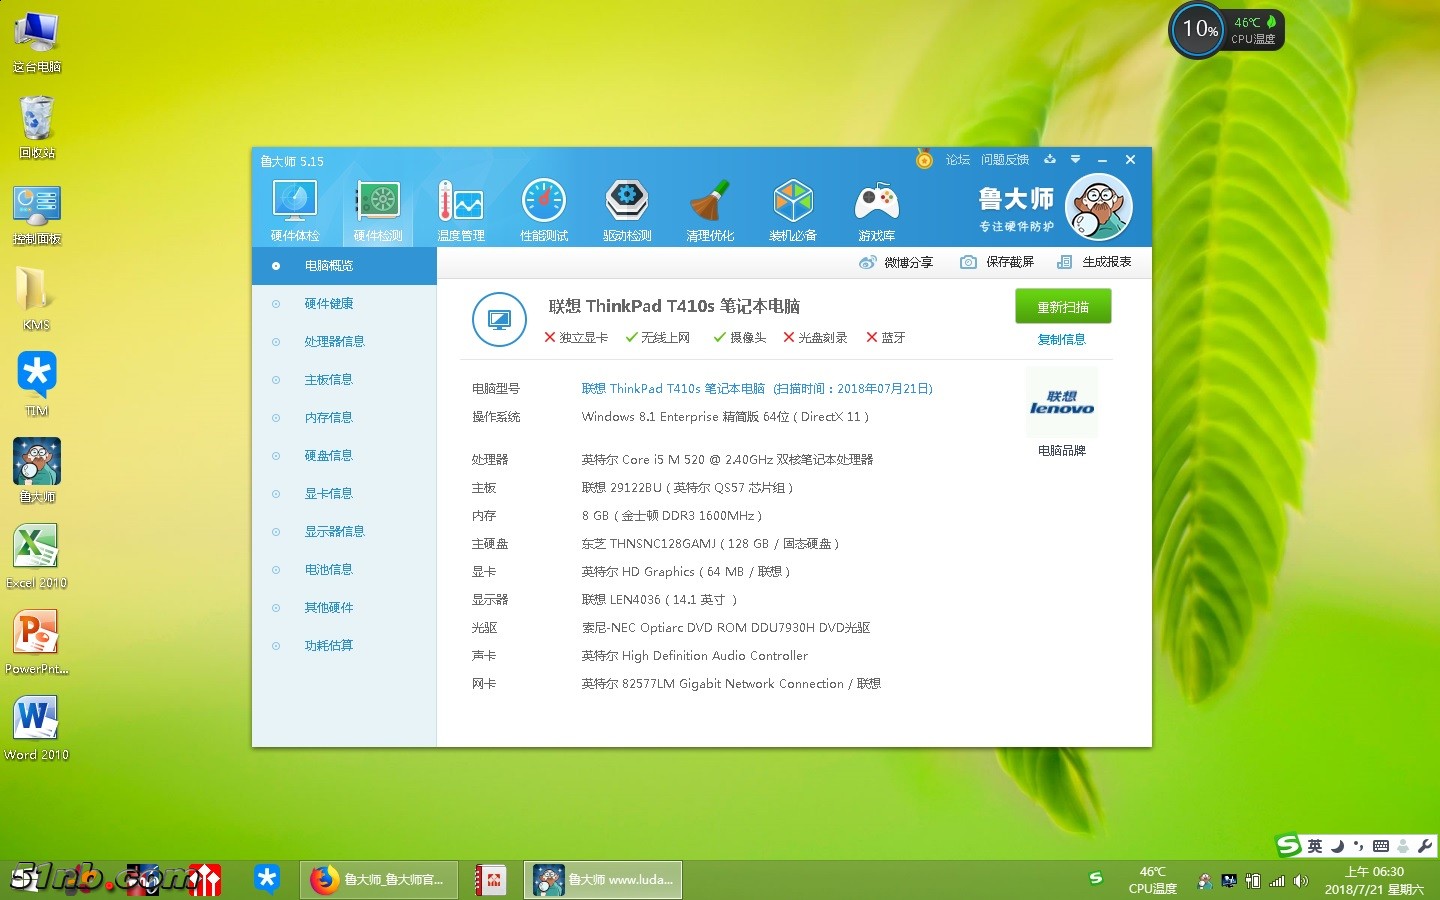Select the 温度管理 temperature management tool
Viewport: 1440px width, 900px height.
tap(461, 207)
